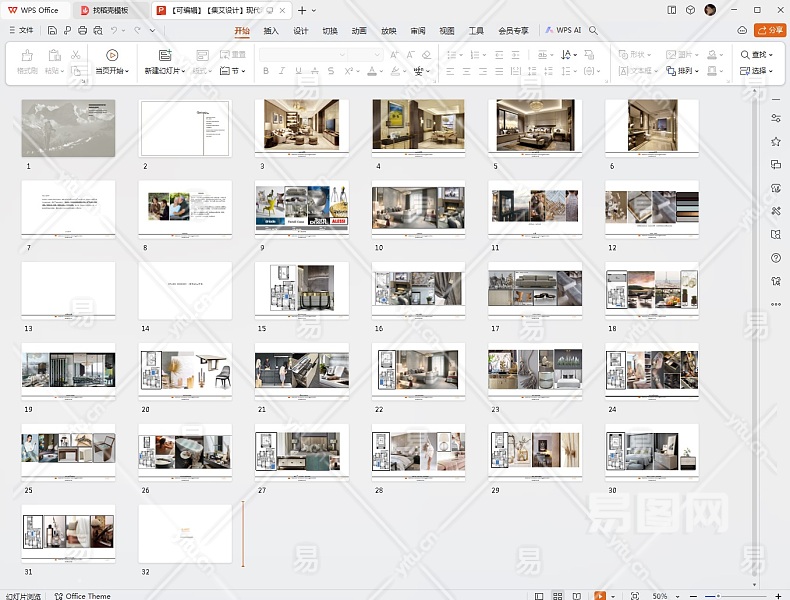
Task: Click the orange Share button
Action: [x=769, y=30]
